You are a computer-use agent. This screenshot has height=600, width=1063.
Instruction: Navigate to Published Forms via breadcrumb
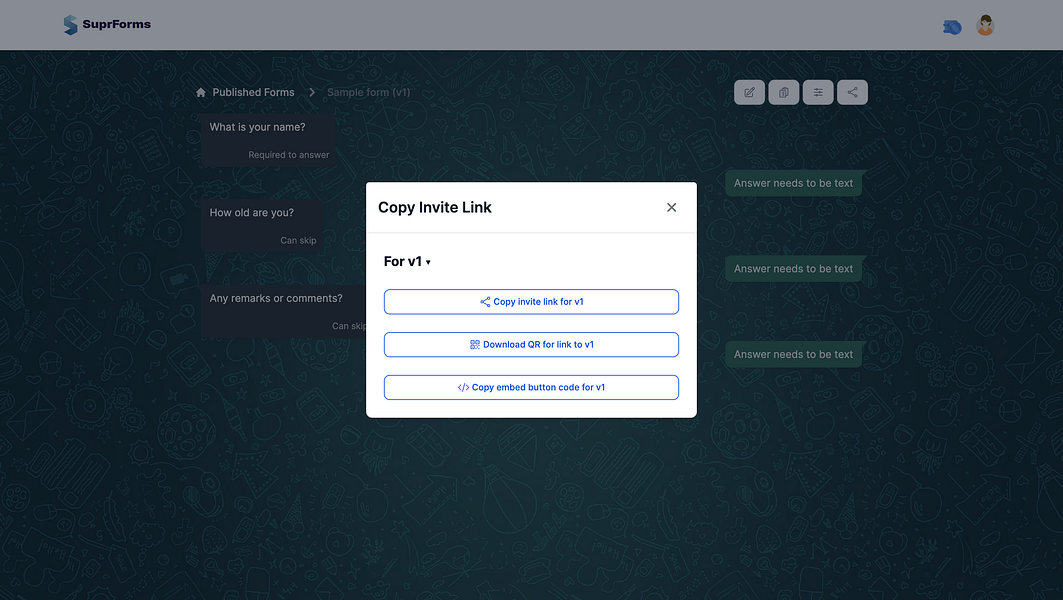click(x=253, y=92)
